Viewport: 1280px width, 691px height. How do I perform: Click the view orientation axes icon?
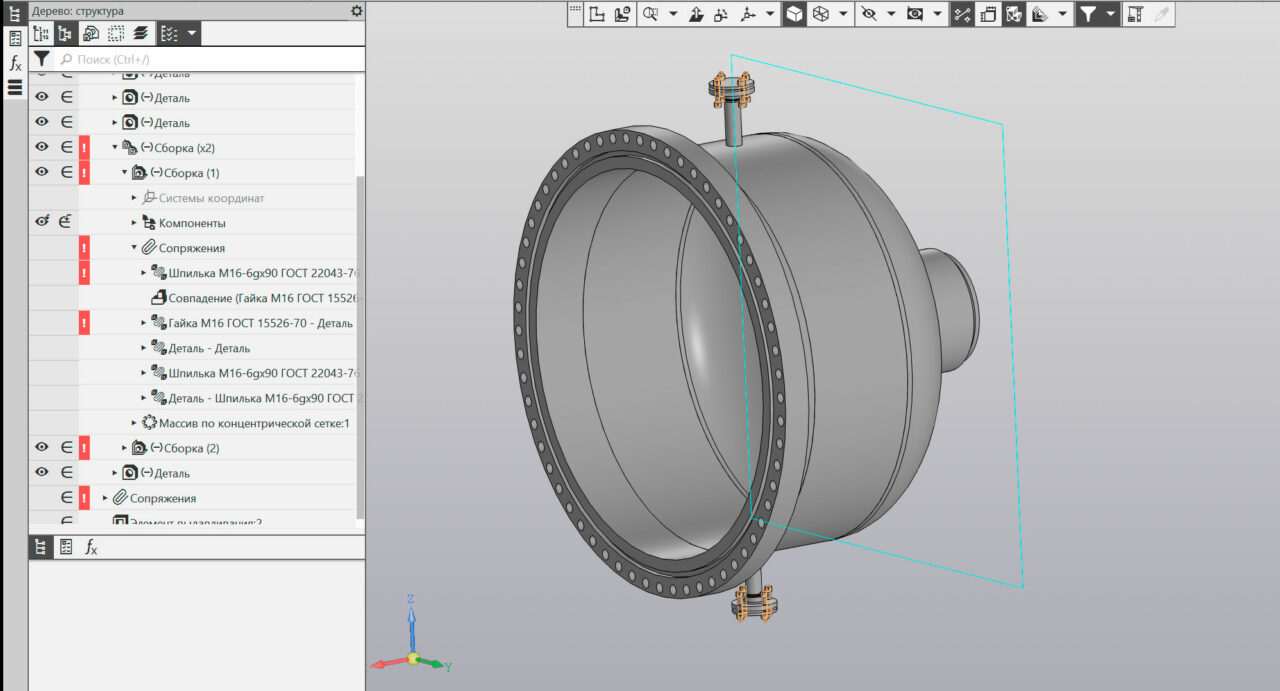pos(747,14)
